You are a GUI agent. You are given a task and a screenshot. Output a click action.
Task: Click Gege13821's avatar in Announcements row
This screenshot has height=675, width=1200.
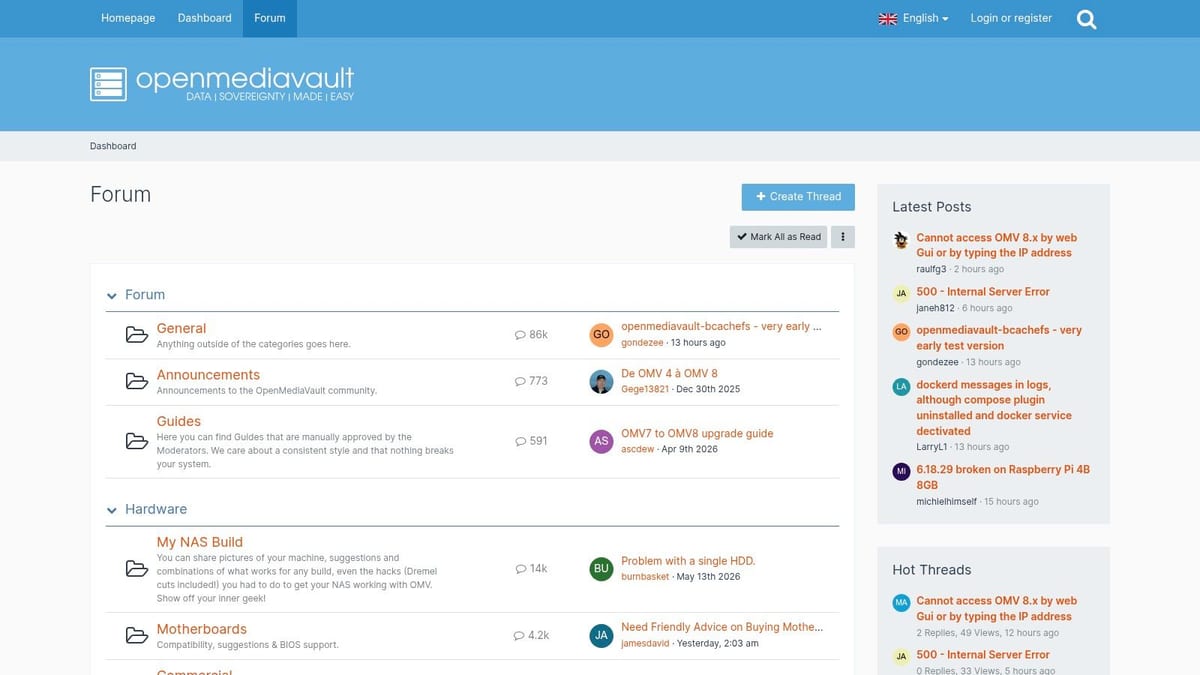coord(601,382)
